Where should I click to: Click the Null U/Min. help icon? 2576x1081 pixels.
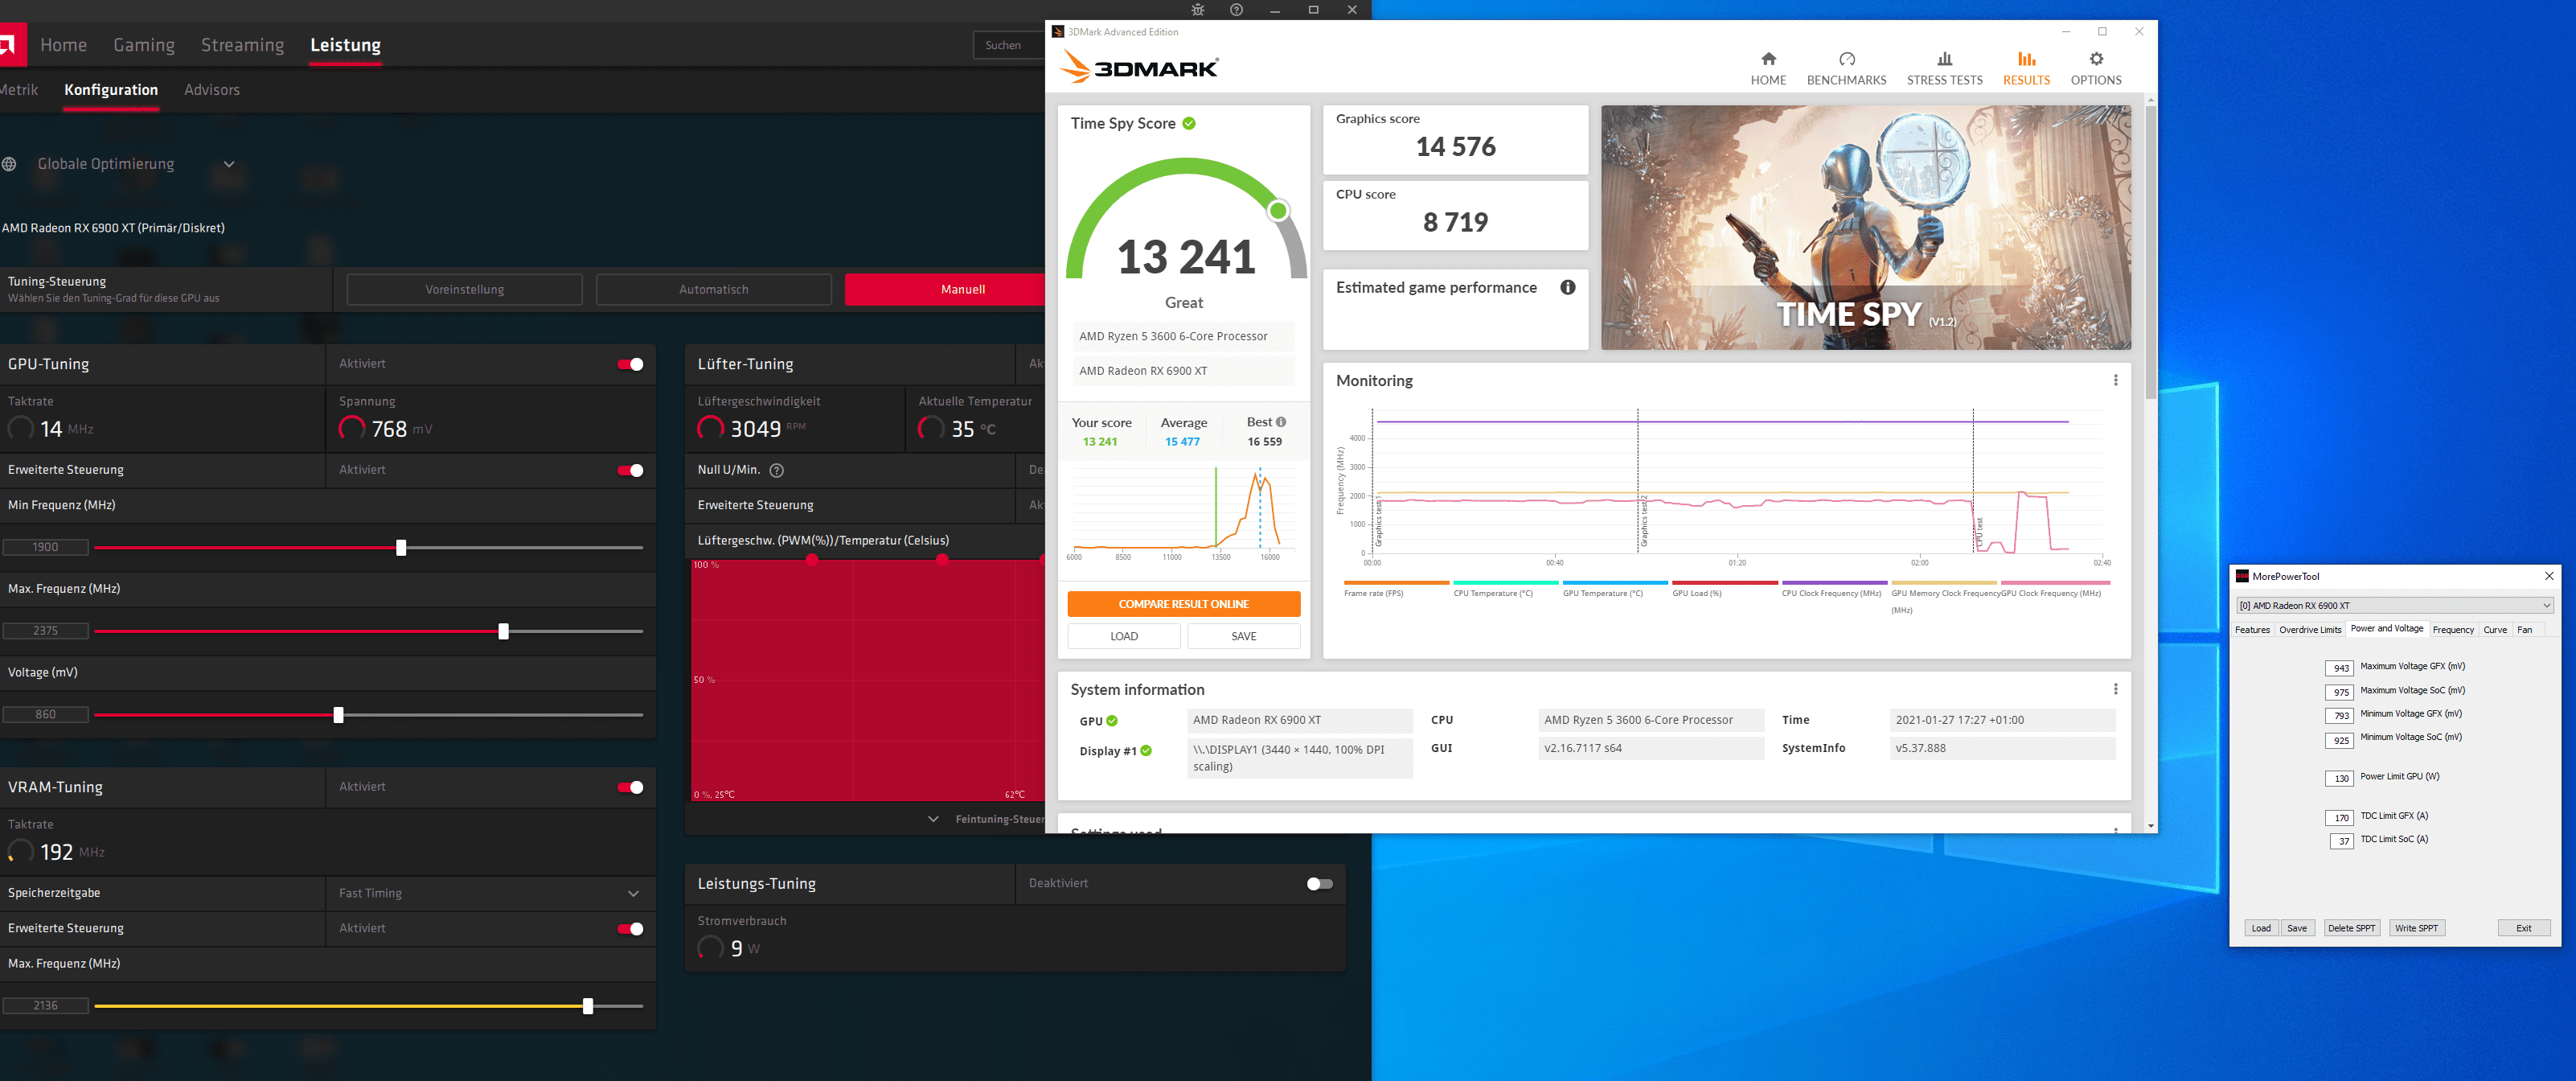(776, 470)
